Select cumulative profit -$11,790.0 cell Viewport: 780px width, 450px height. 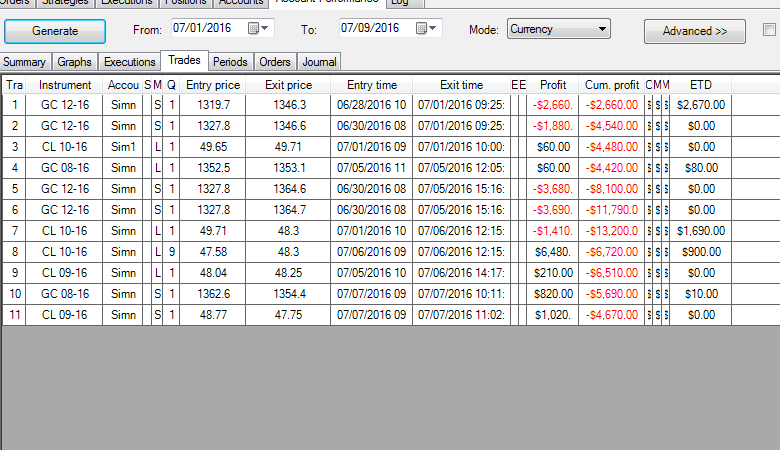[612, 210]
